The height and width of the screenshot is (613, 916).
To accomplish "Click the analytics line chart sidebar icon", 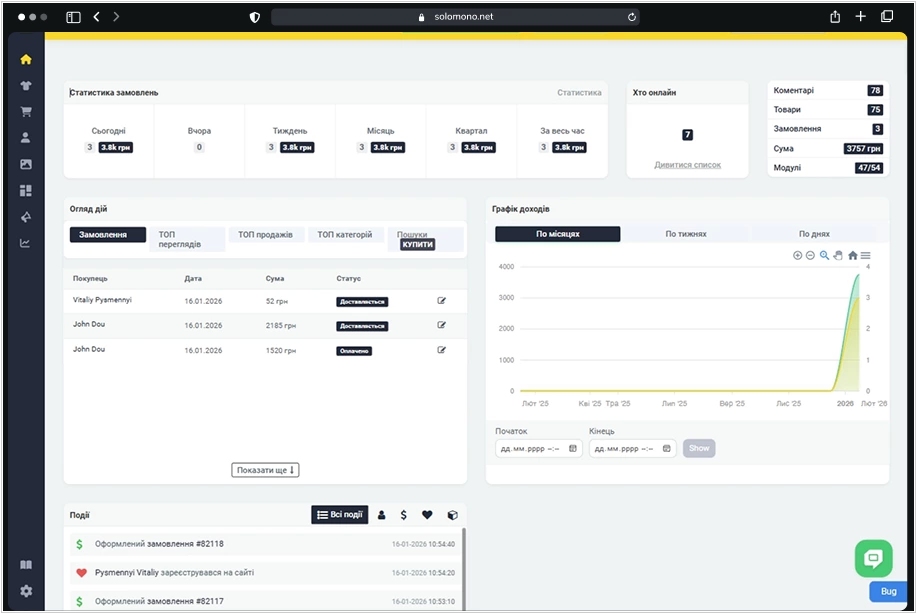I will point(26,243).
